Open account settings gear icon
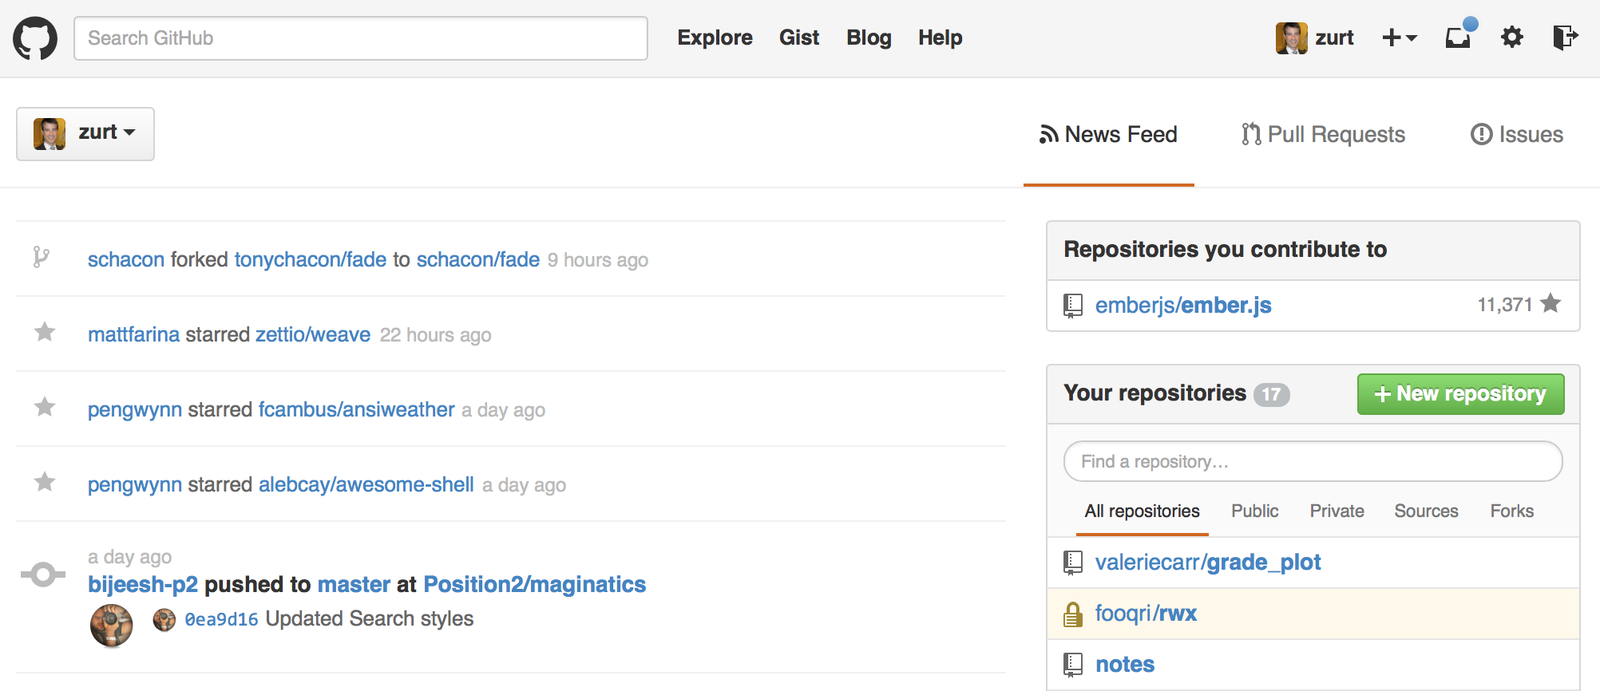1600x691 pixels. [1512, 37]
